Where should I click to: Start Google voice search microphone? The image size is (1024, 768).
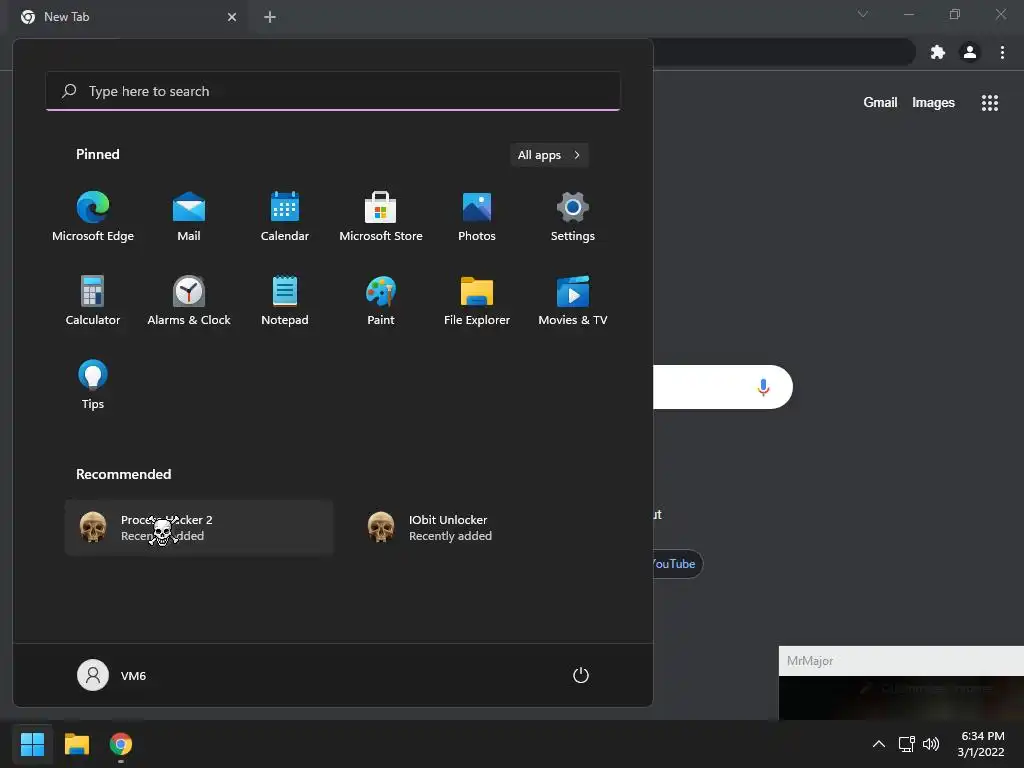pos(763,387)
